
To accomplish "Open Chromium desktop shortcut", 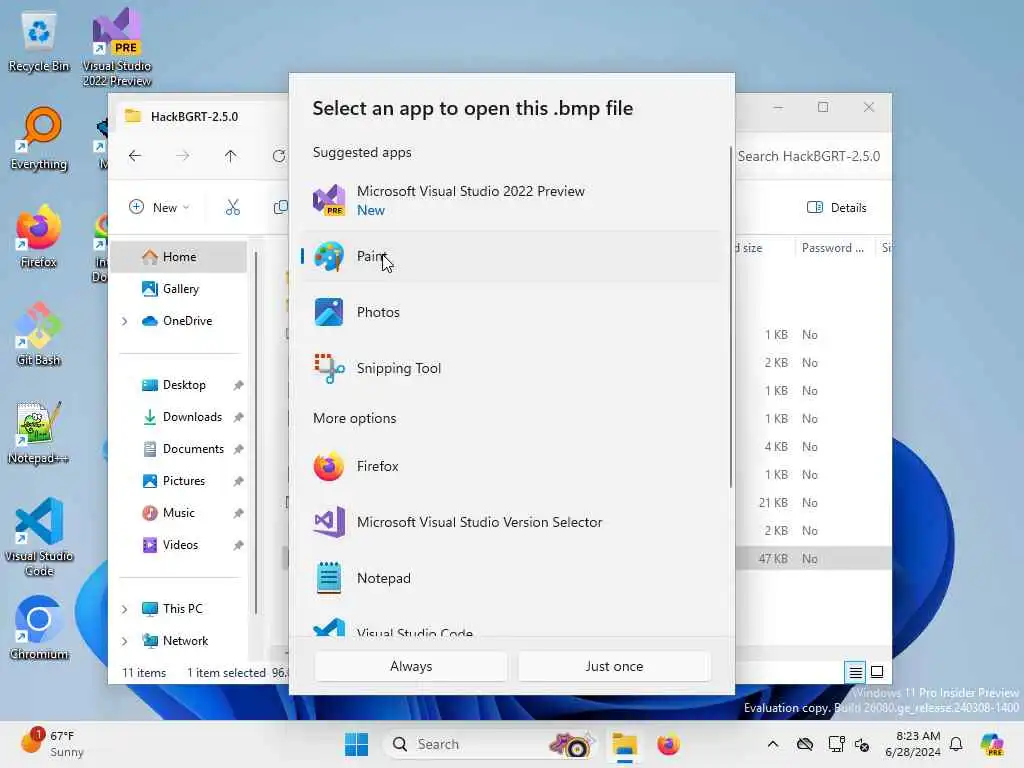I will coord(39,628).
